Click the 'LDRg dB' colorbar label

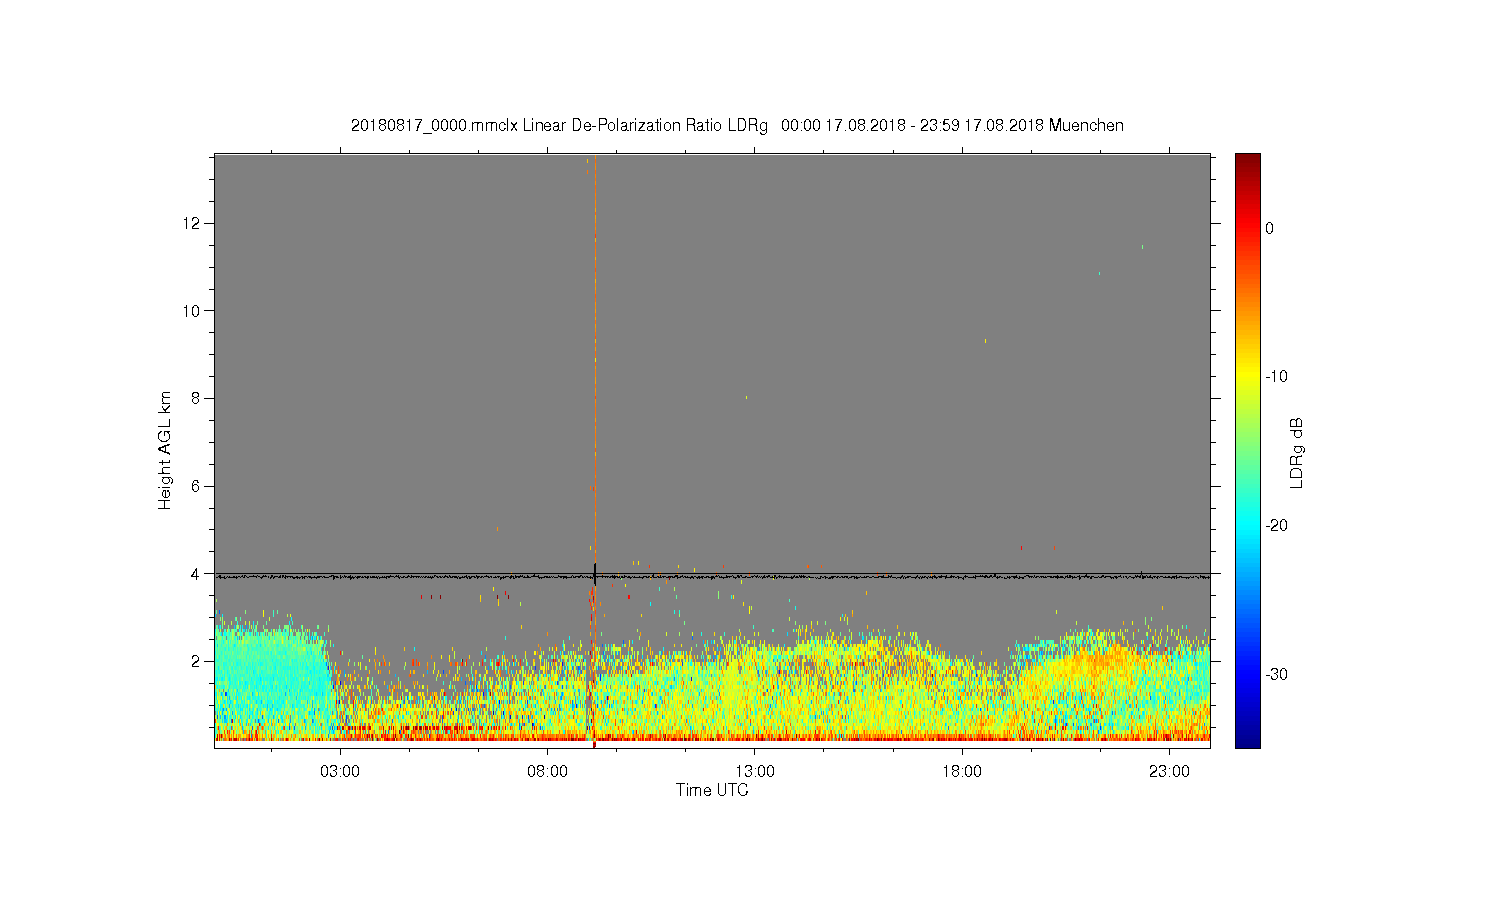1296,453
